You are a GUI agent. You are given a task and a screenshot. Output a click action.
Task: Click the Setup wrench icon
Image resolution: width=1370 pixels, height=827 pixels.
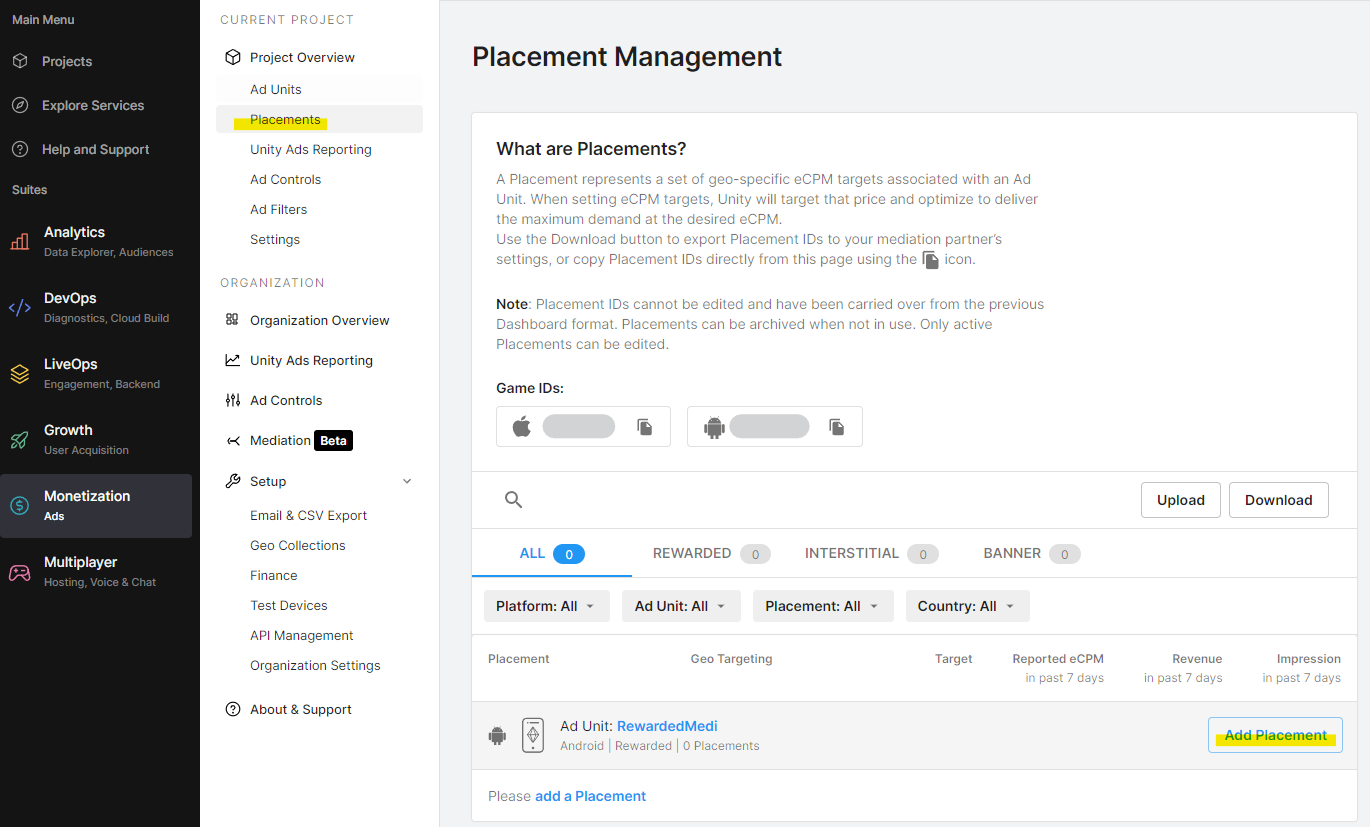(x=233, y=481)
